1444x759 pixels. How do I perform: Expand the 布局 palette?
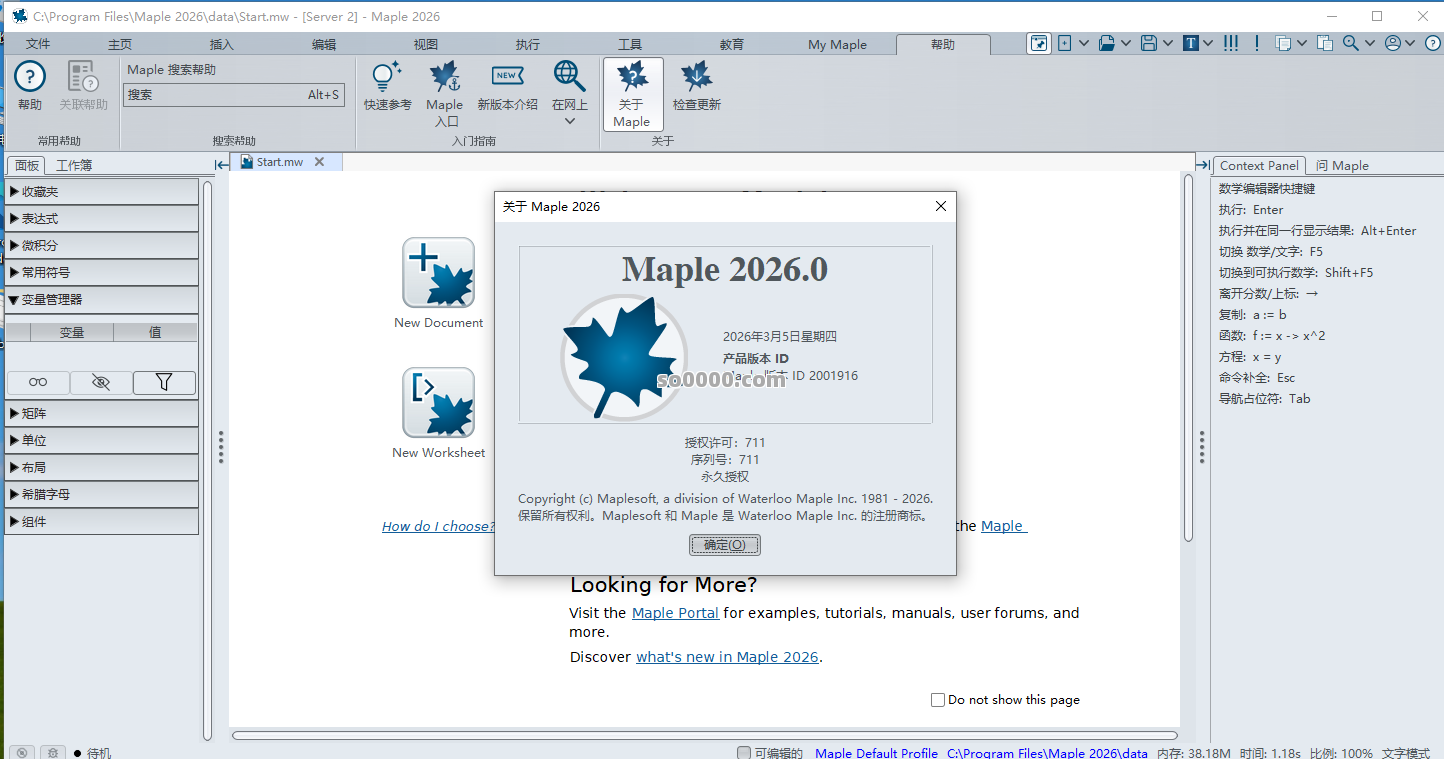tap(102, 467)
